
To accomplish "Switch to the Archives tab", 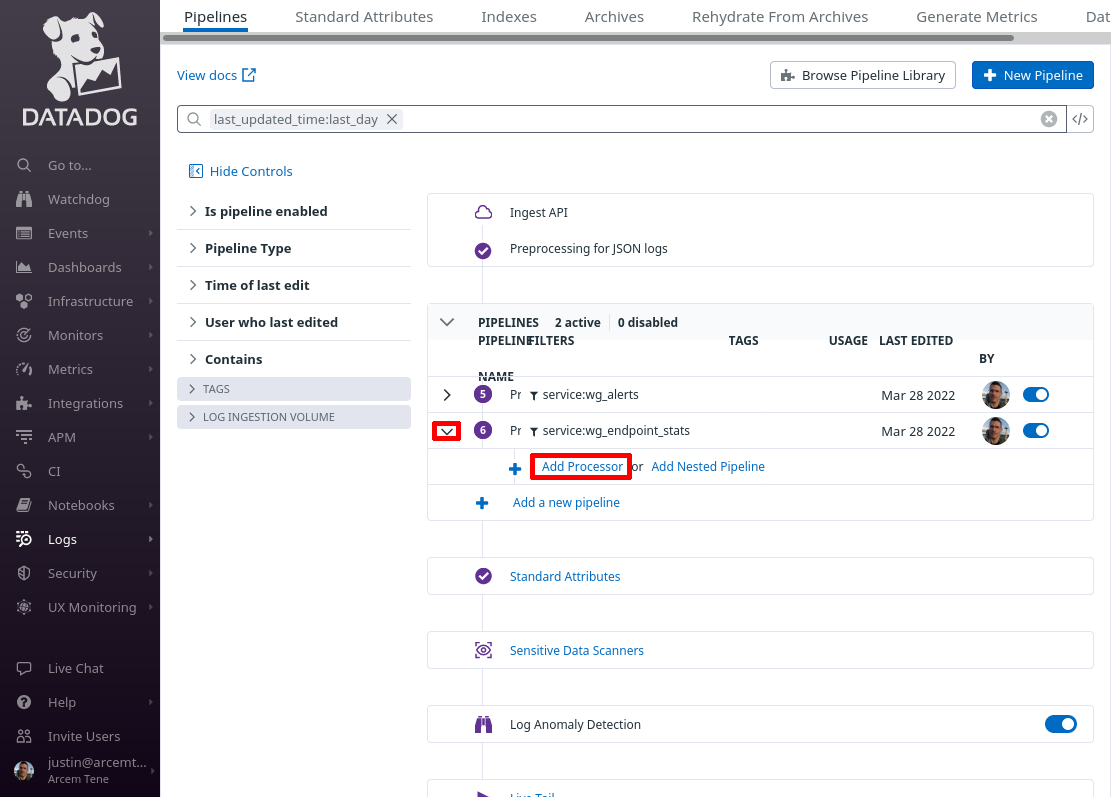I will 614,16.
